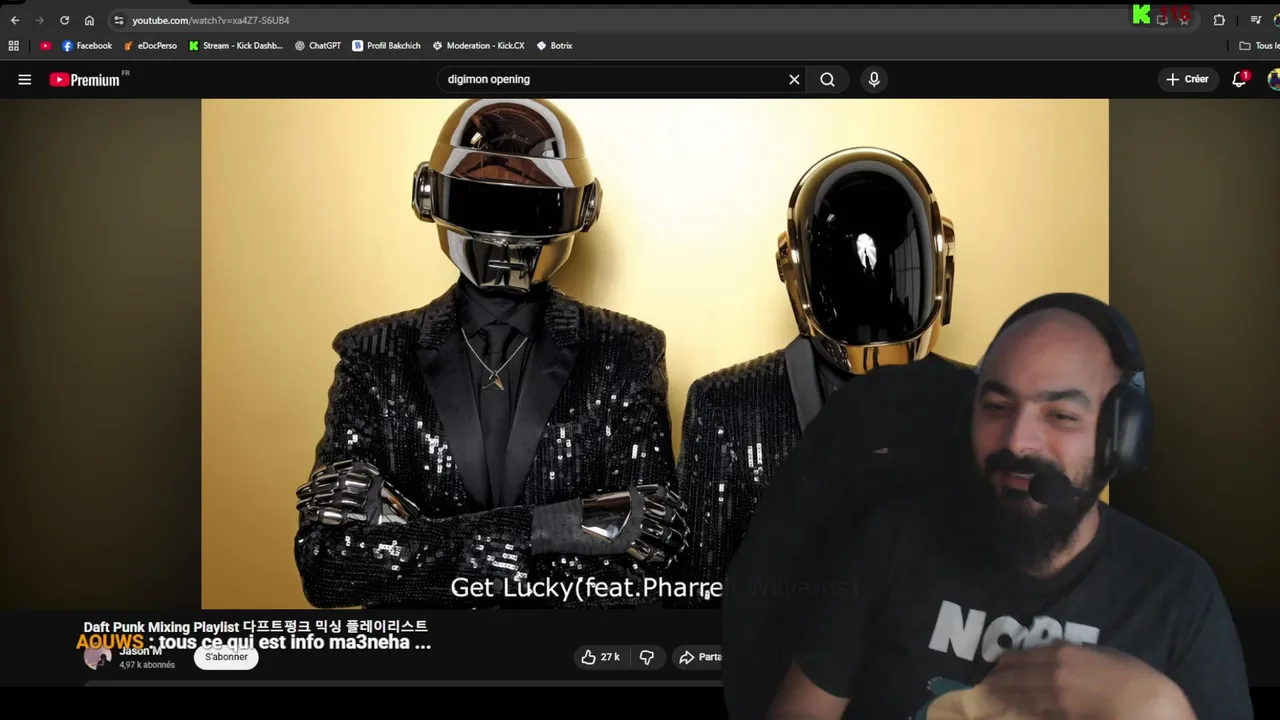Screen dimensions: 1280x720
Task: Open the YouTube bookmark icon
Action: (45, 46)
